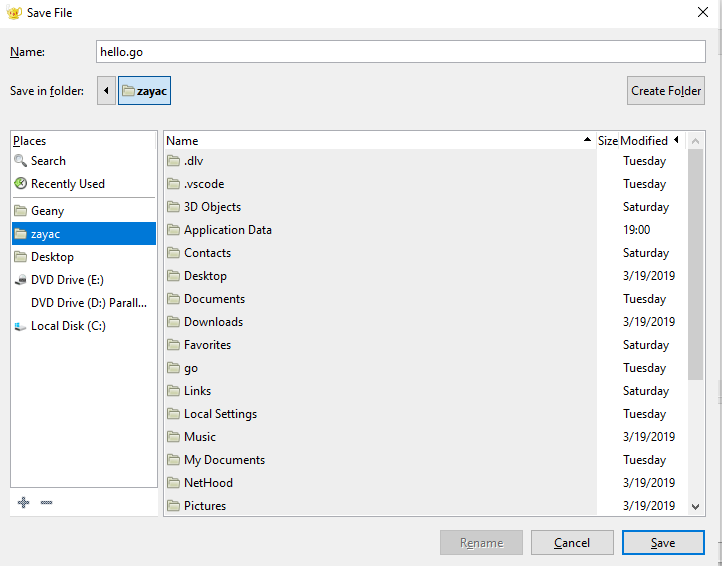The image size is (722, 566).
Task: Open Local Disk (C:) location
Action: pos(84,326)
